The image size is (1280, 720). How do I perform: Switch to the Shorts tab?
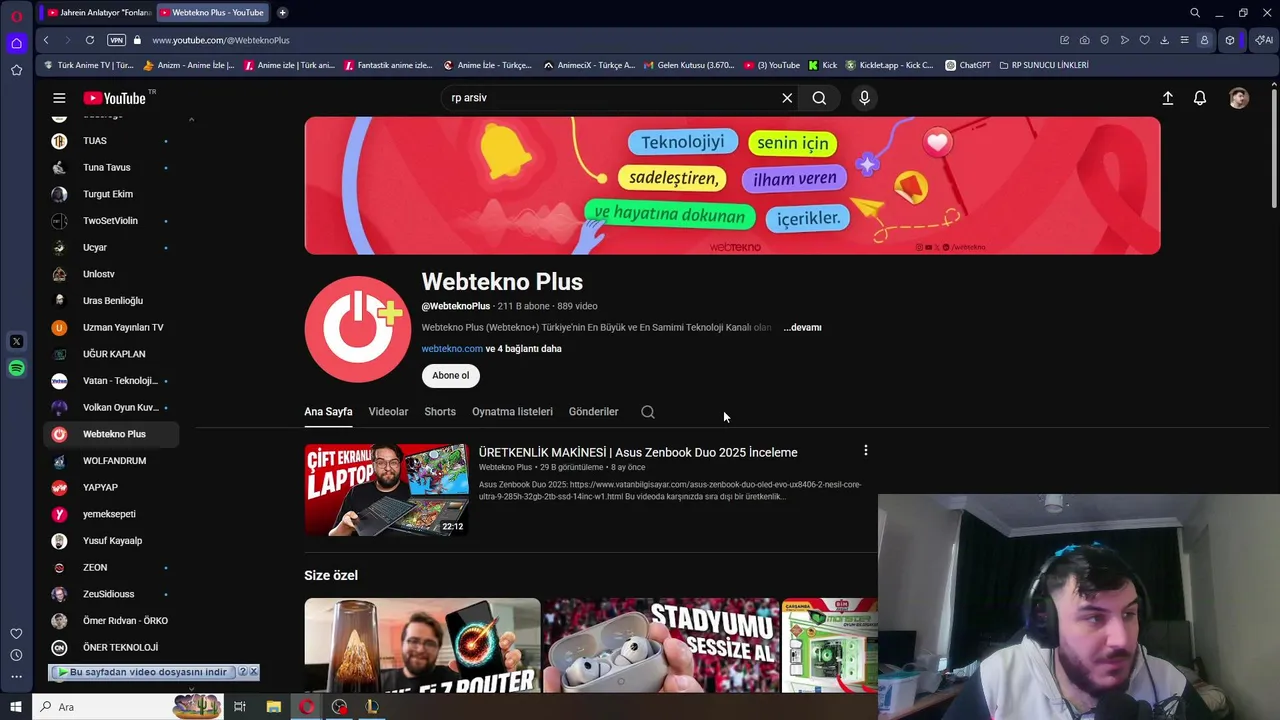(x=440, y=412)
